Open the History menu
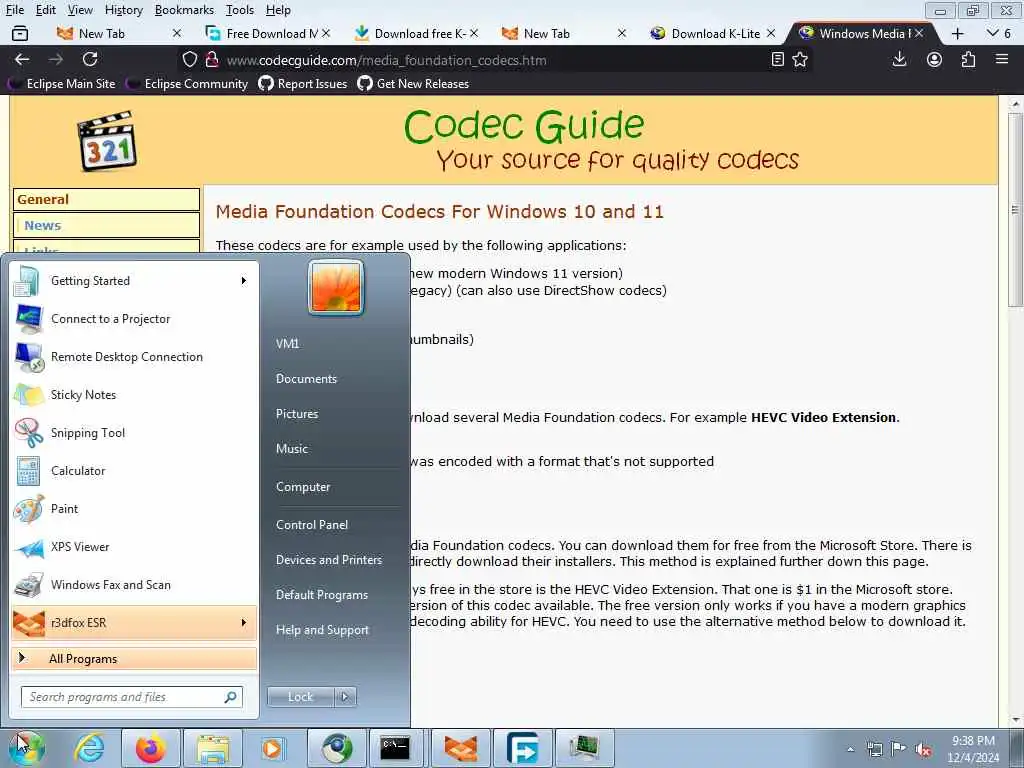Viewport: 1024px width, 768px height. coord(123,10)
